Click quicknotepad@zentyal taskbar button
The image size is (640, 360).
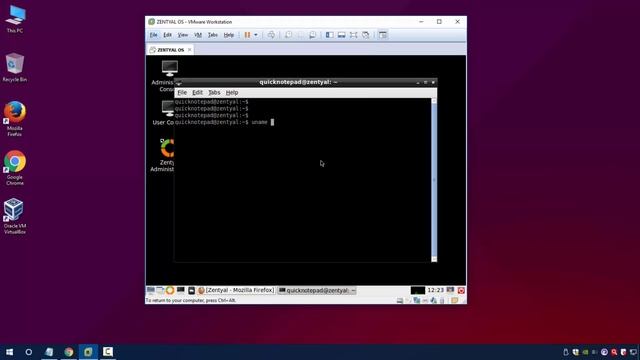[317, 290]
